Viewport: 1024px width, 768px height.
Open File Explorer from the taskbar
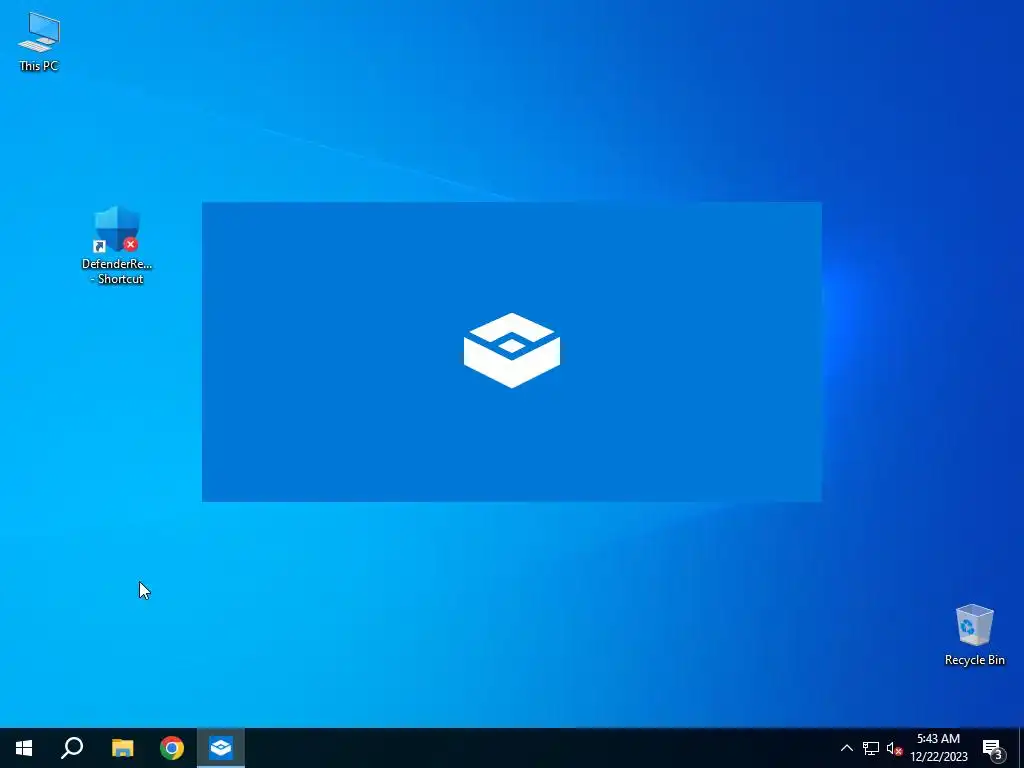click(x=122, y=748)
